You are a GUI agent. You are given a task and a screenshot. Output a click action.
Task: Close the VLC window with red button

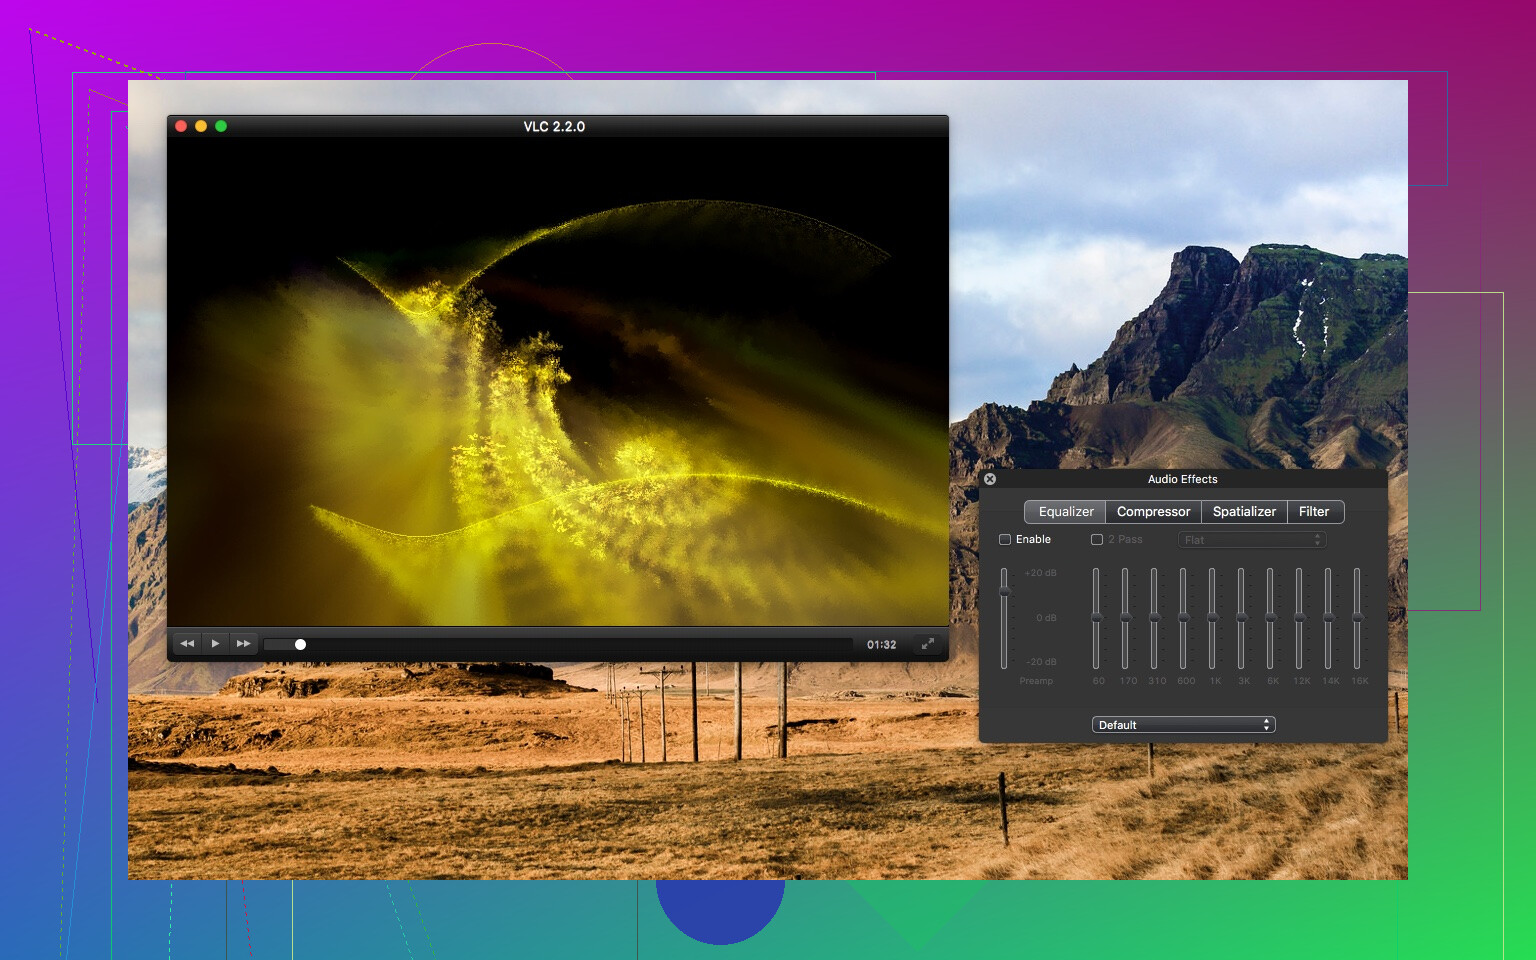point(181,126)
